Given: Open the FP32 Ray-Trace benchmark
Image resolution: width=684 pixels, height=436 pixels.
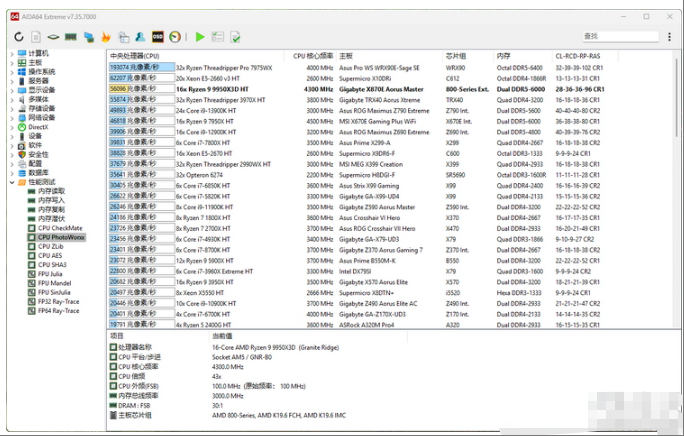Looking at the screenshot, I should click(53, 302).
